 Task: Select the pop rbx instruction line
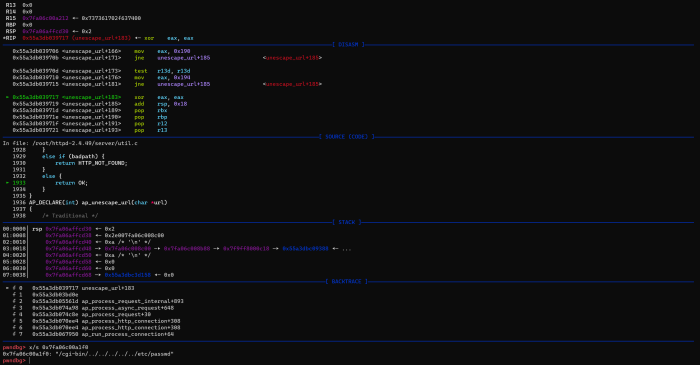tap(90, 110)
